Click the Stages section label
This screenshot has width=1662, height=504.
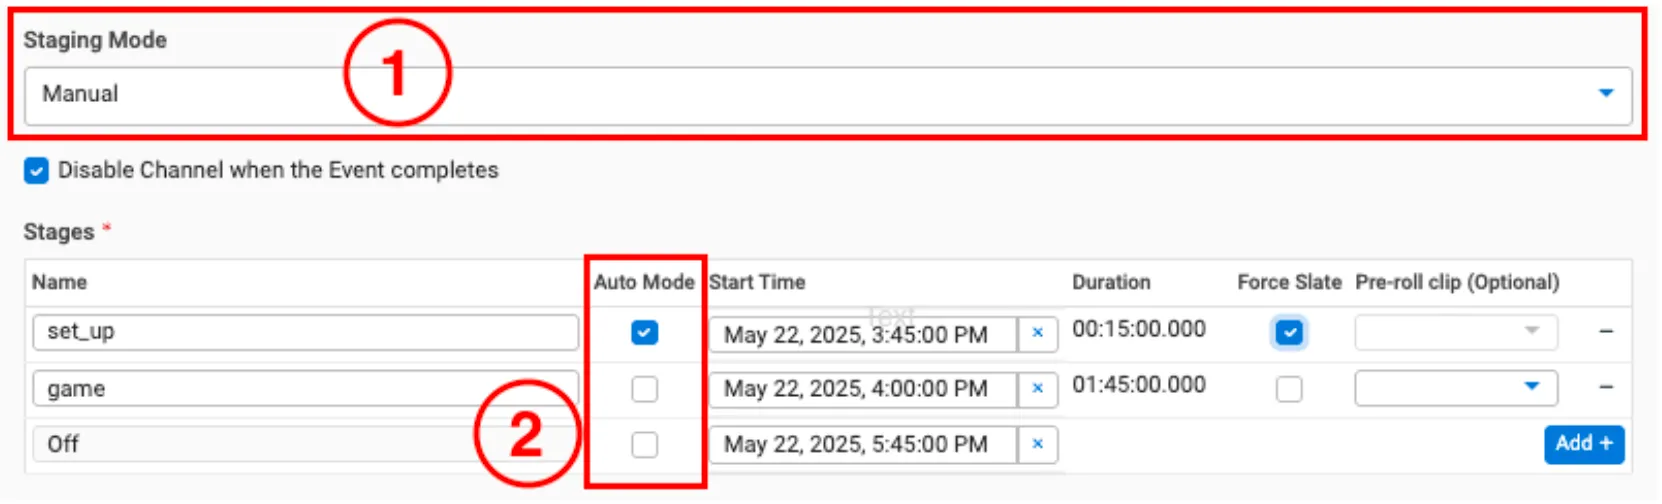(59, 233)
